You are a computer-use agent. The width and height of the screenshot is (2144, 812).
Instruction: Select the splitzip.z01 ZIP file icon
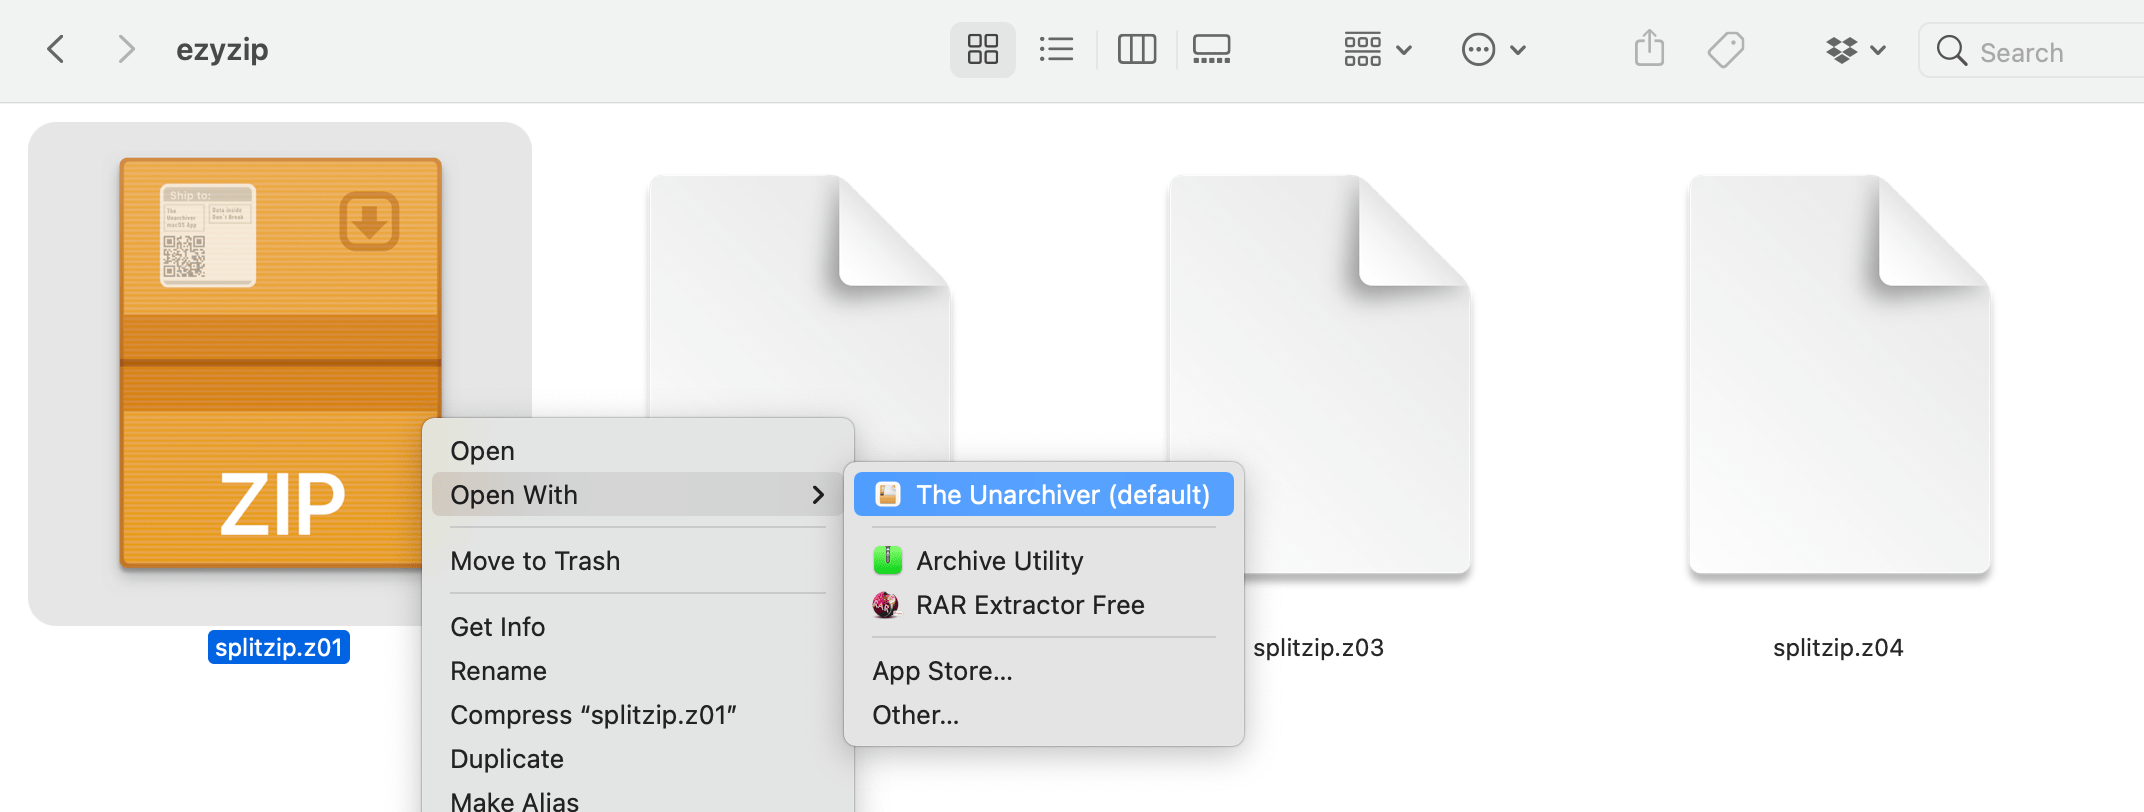click(x=280, y=364)
